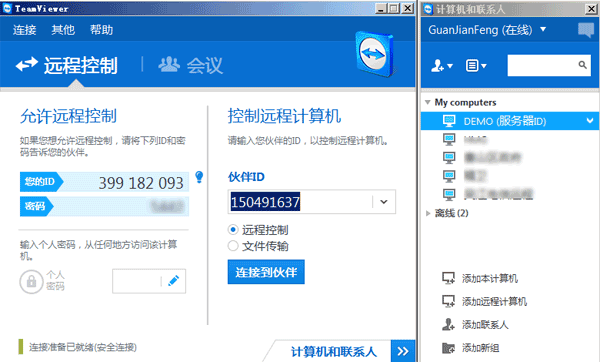
Task: Select the 远程控制 radio button
Action: (x=233, y=230)
